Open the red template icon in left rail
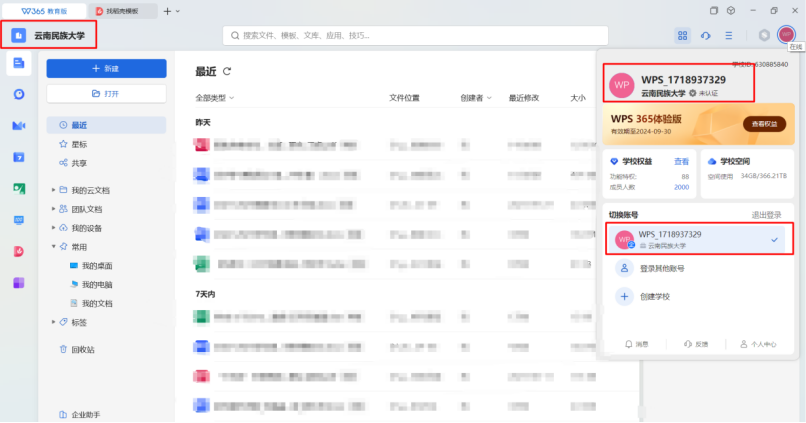 (x=19, y=251)
